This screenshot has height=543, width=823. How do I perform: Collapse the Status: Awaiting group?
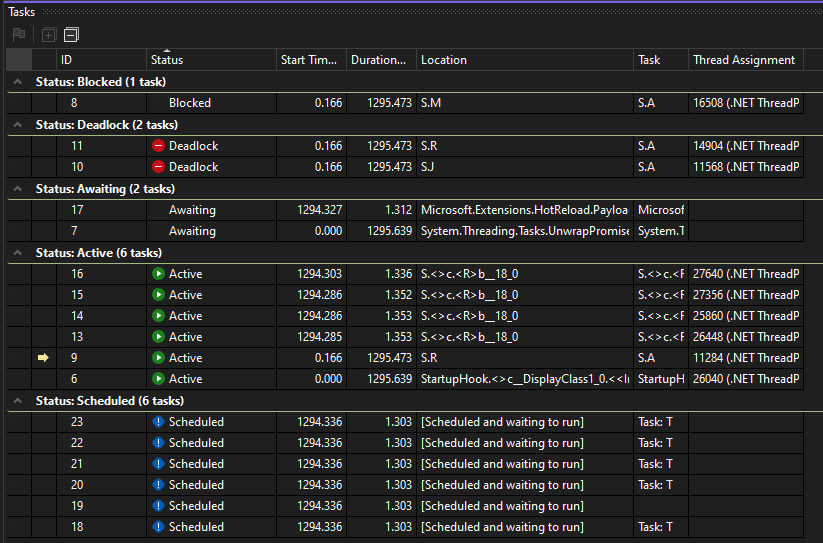coord(18,189)
